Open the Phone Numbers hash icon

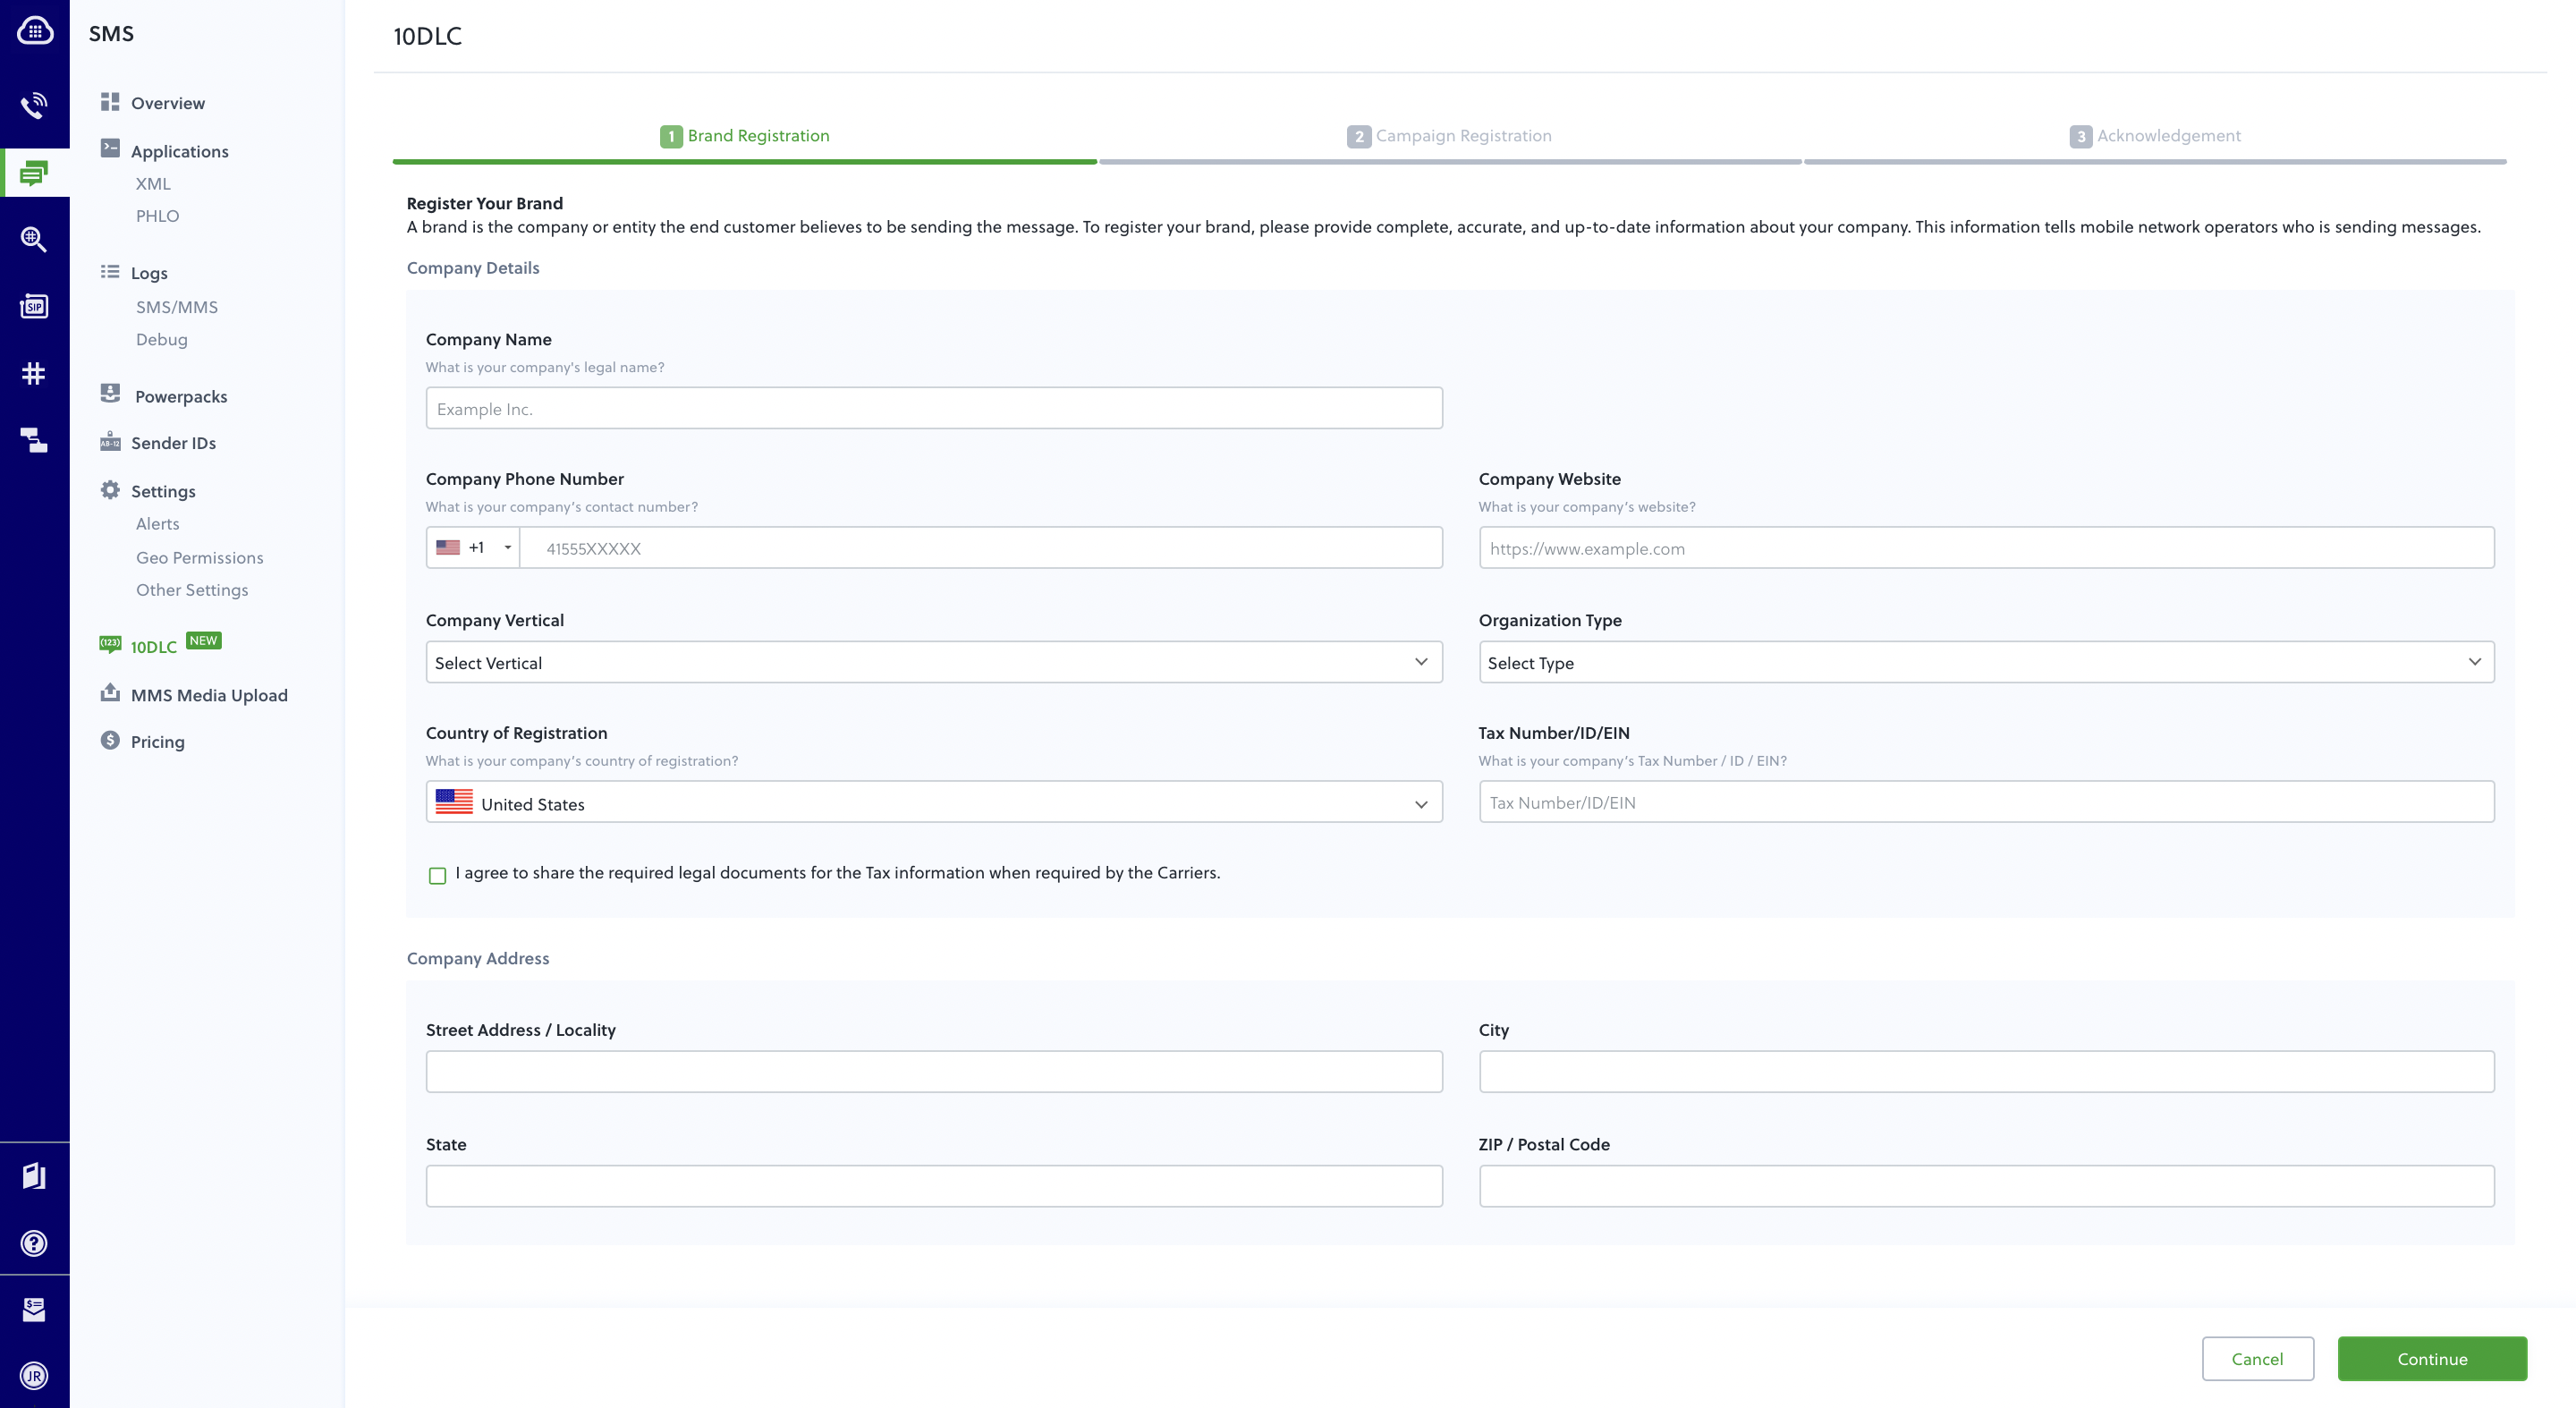[34, 373]
